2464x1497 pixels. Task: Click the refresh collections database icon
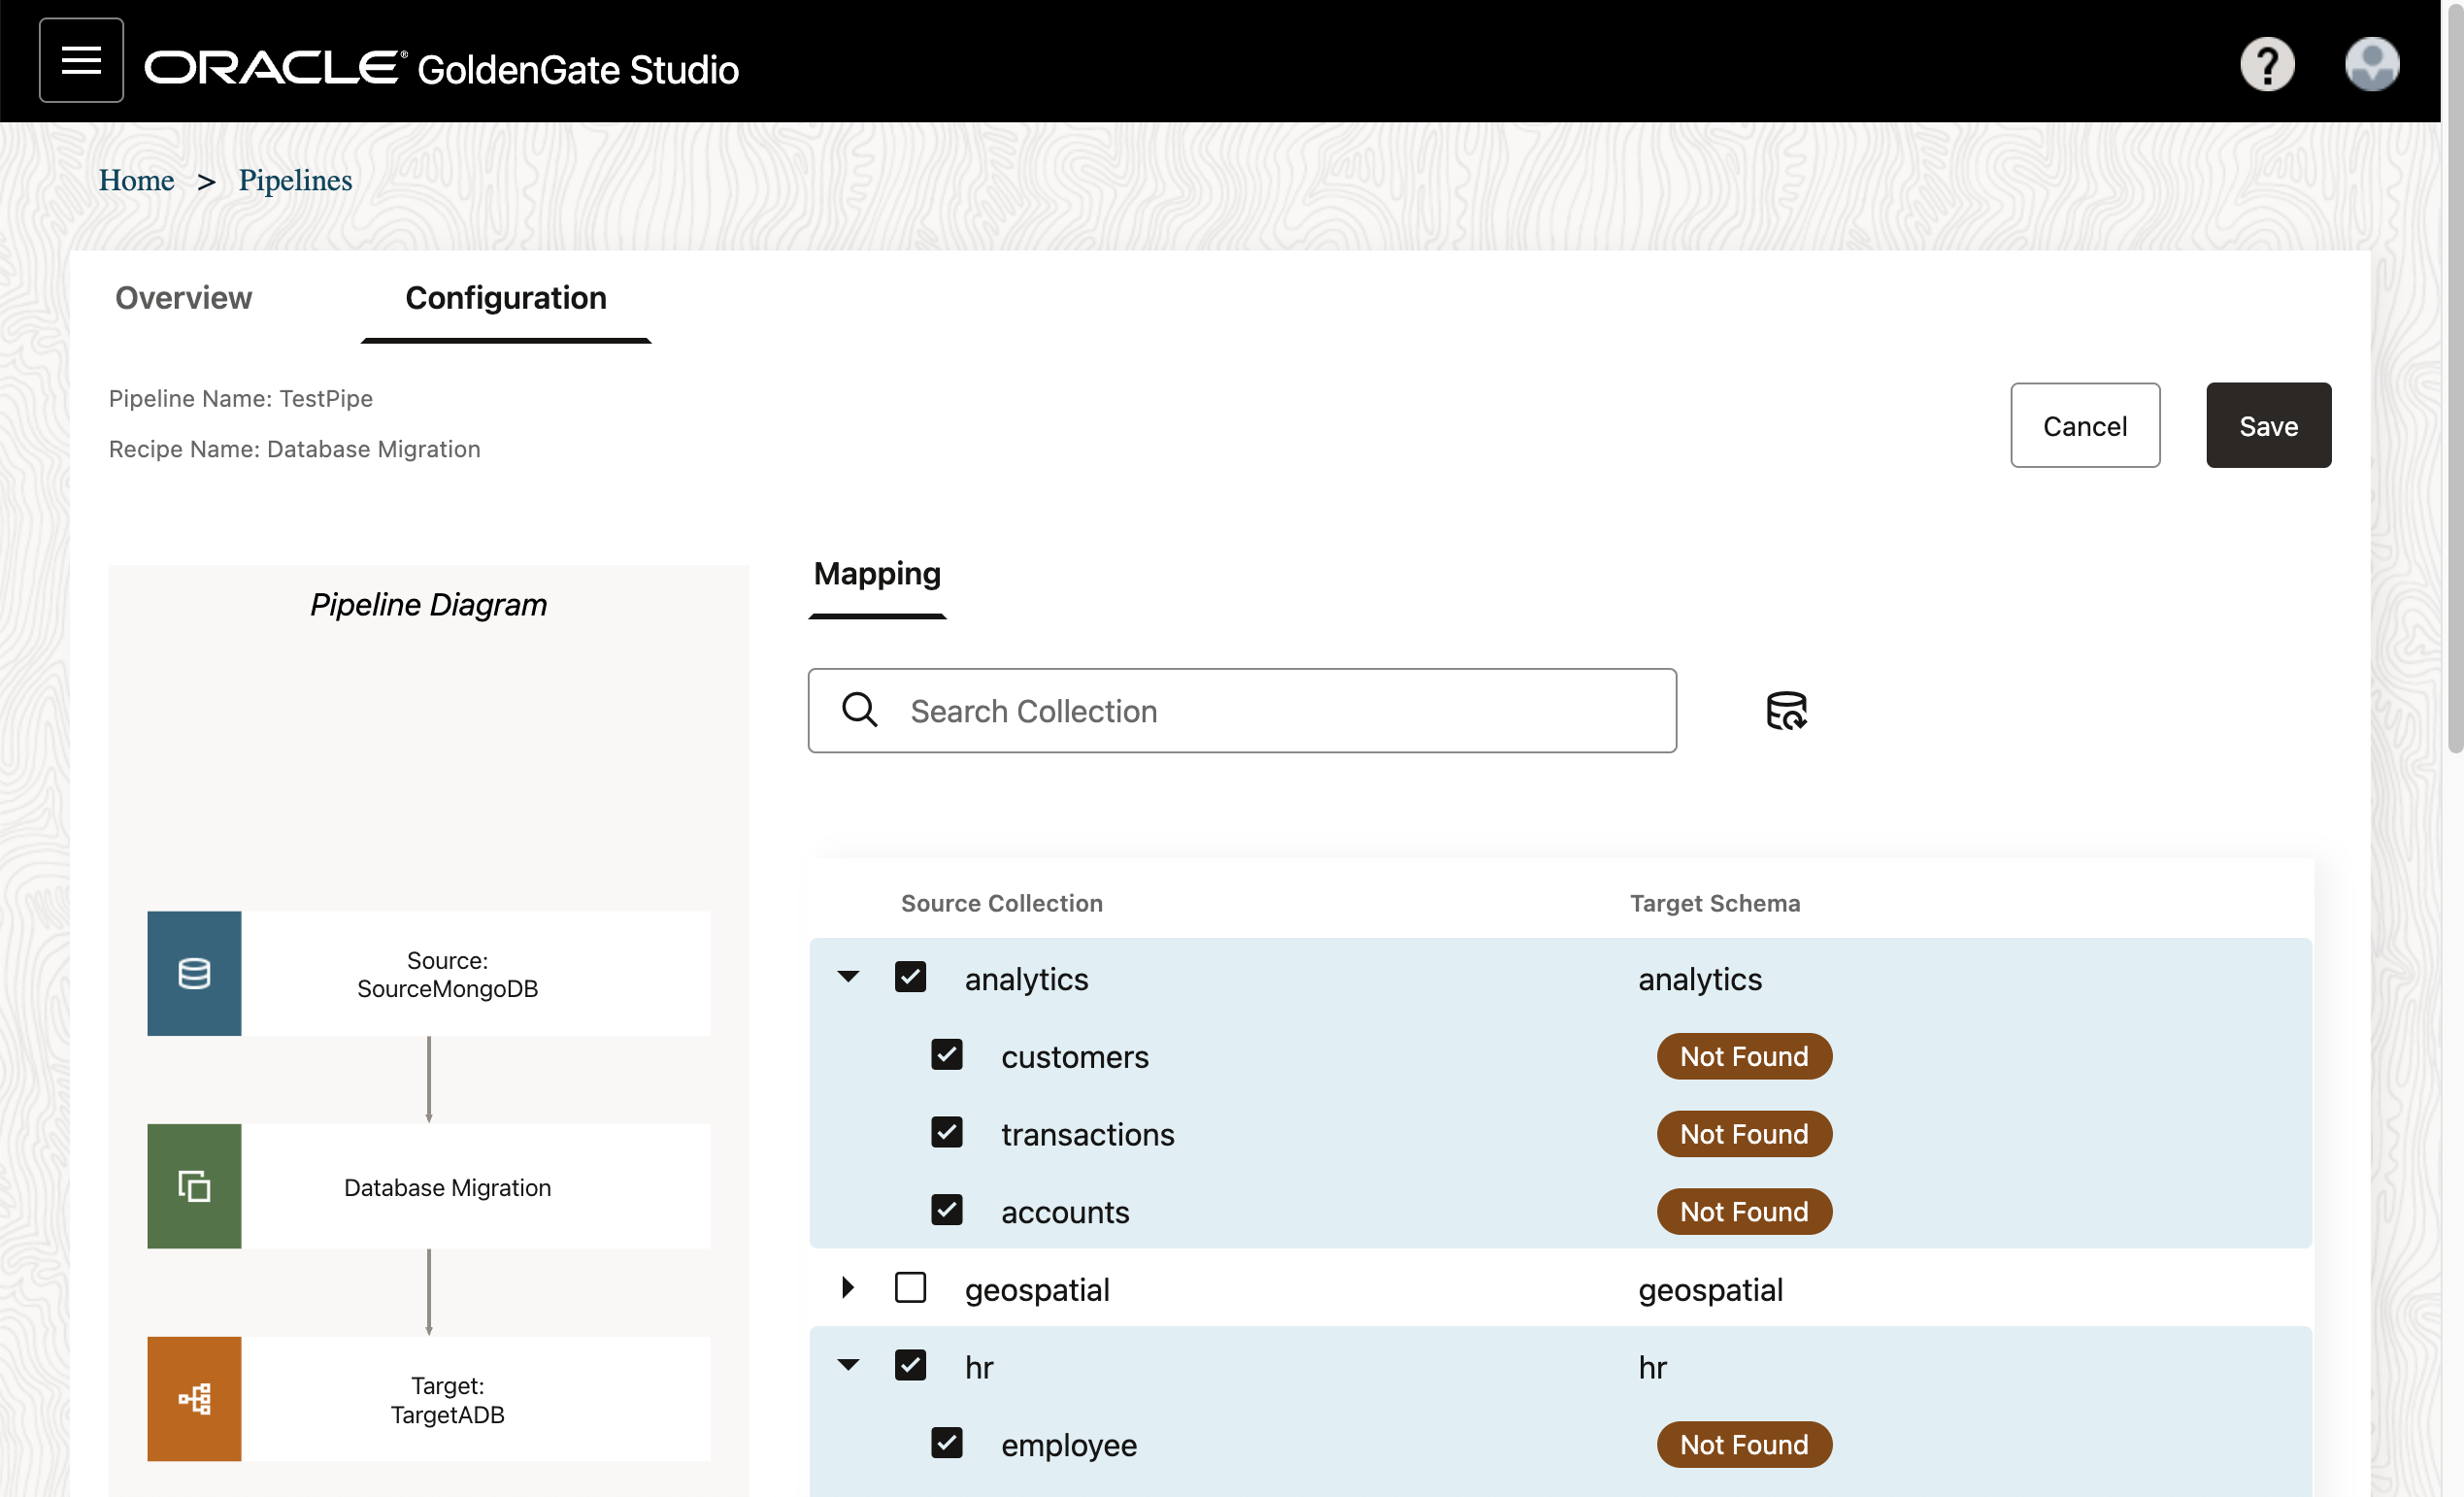1786,710
